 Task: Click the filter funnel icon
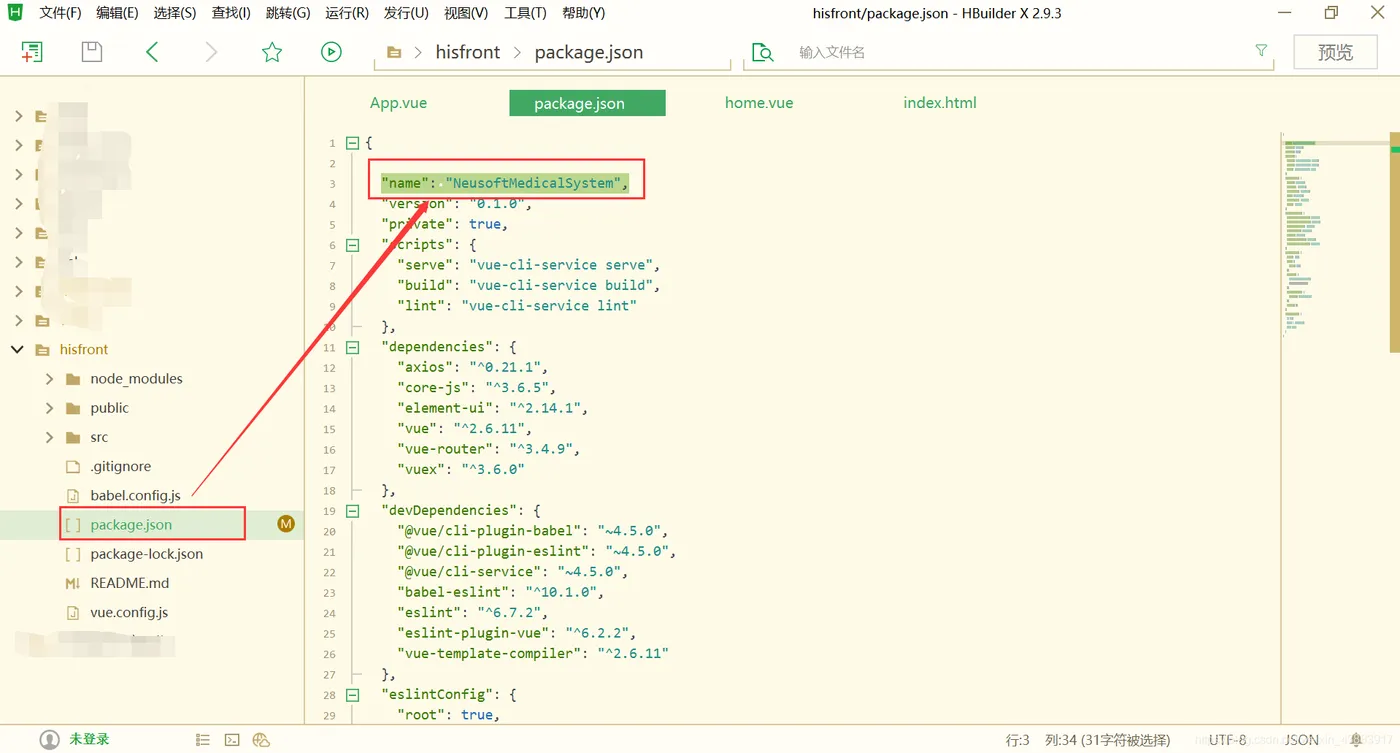[x=1261, y=50]
